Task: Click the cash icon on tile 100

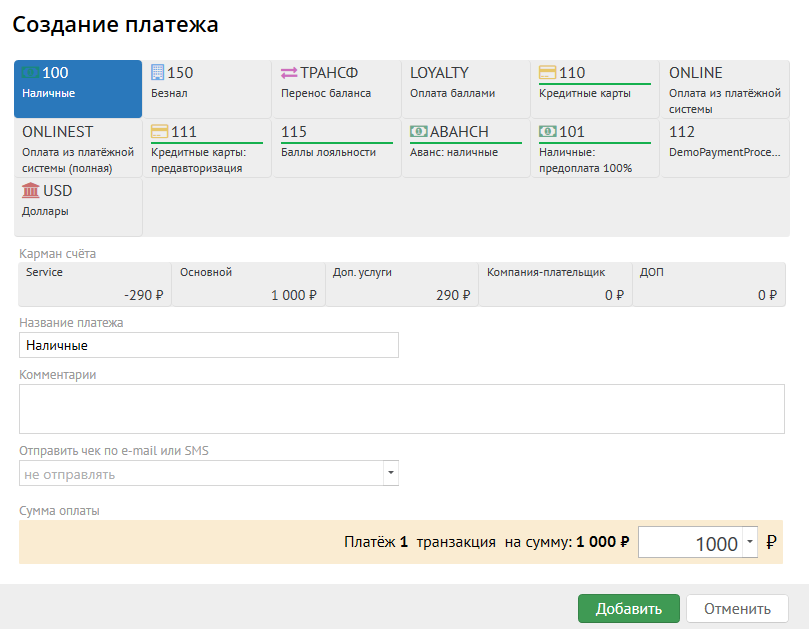Action: pos(30,73)
